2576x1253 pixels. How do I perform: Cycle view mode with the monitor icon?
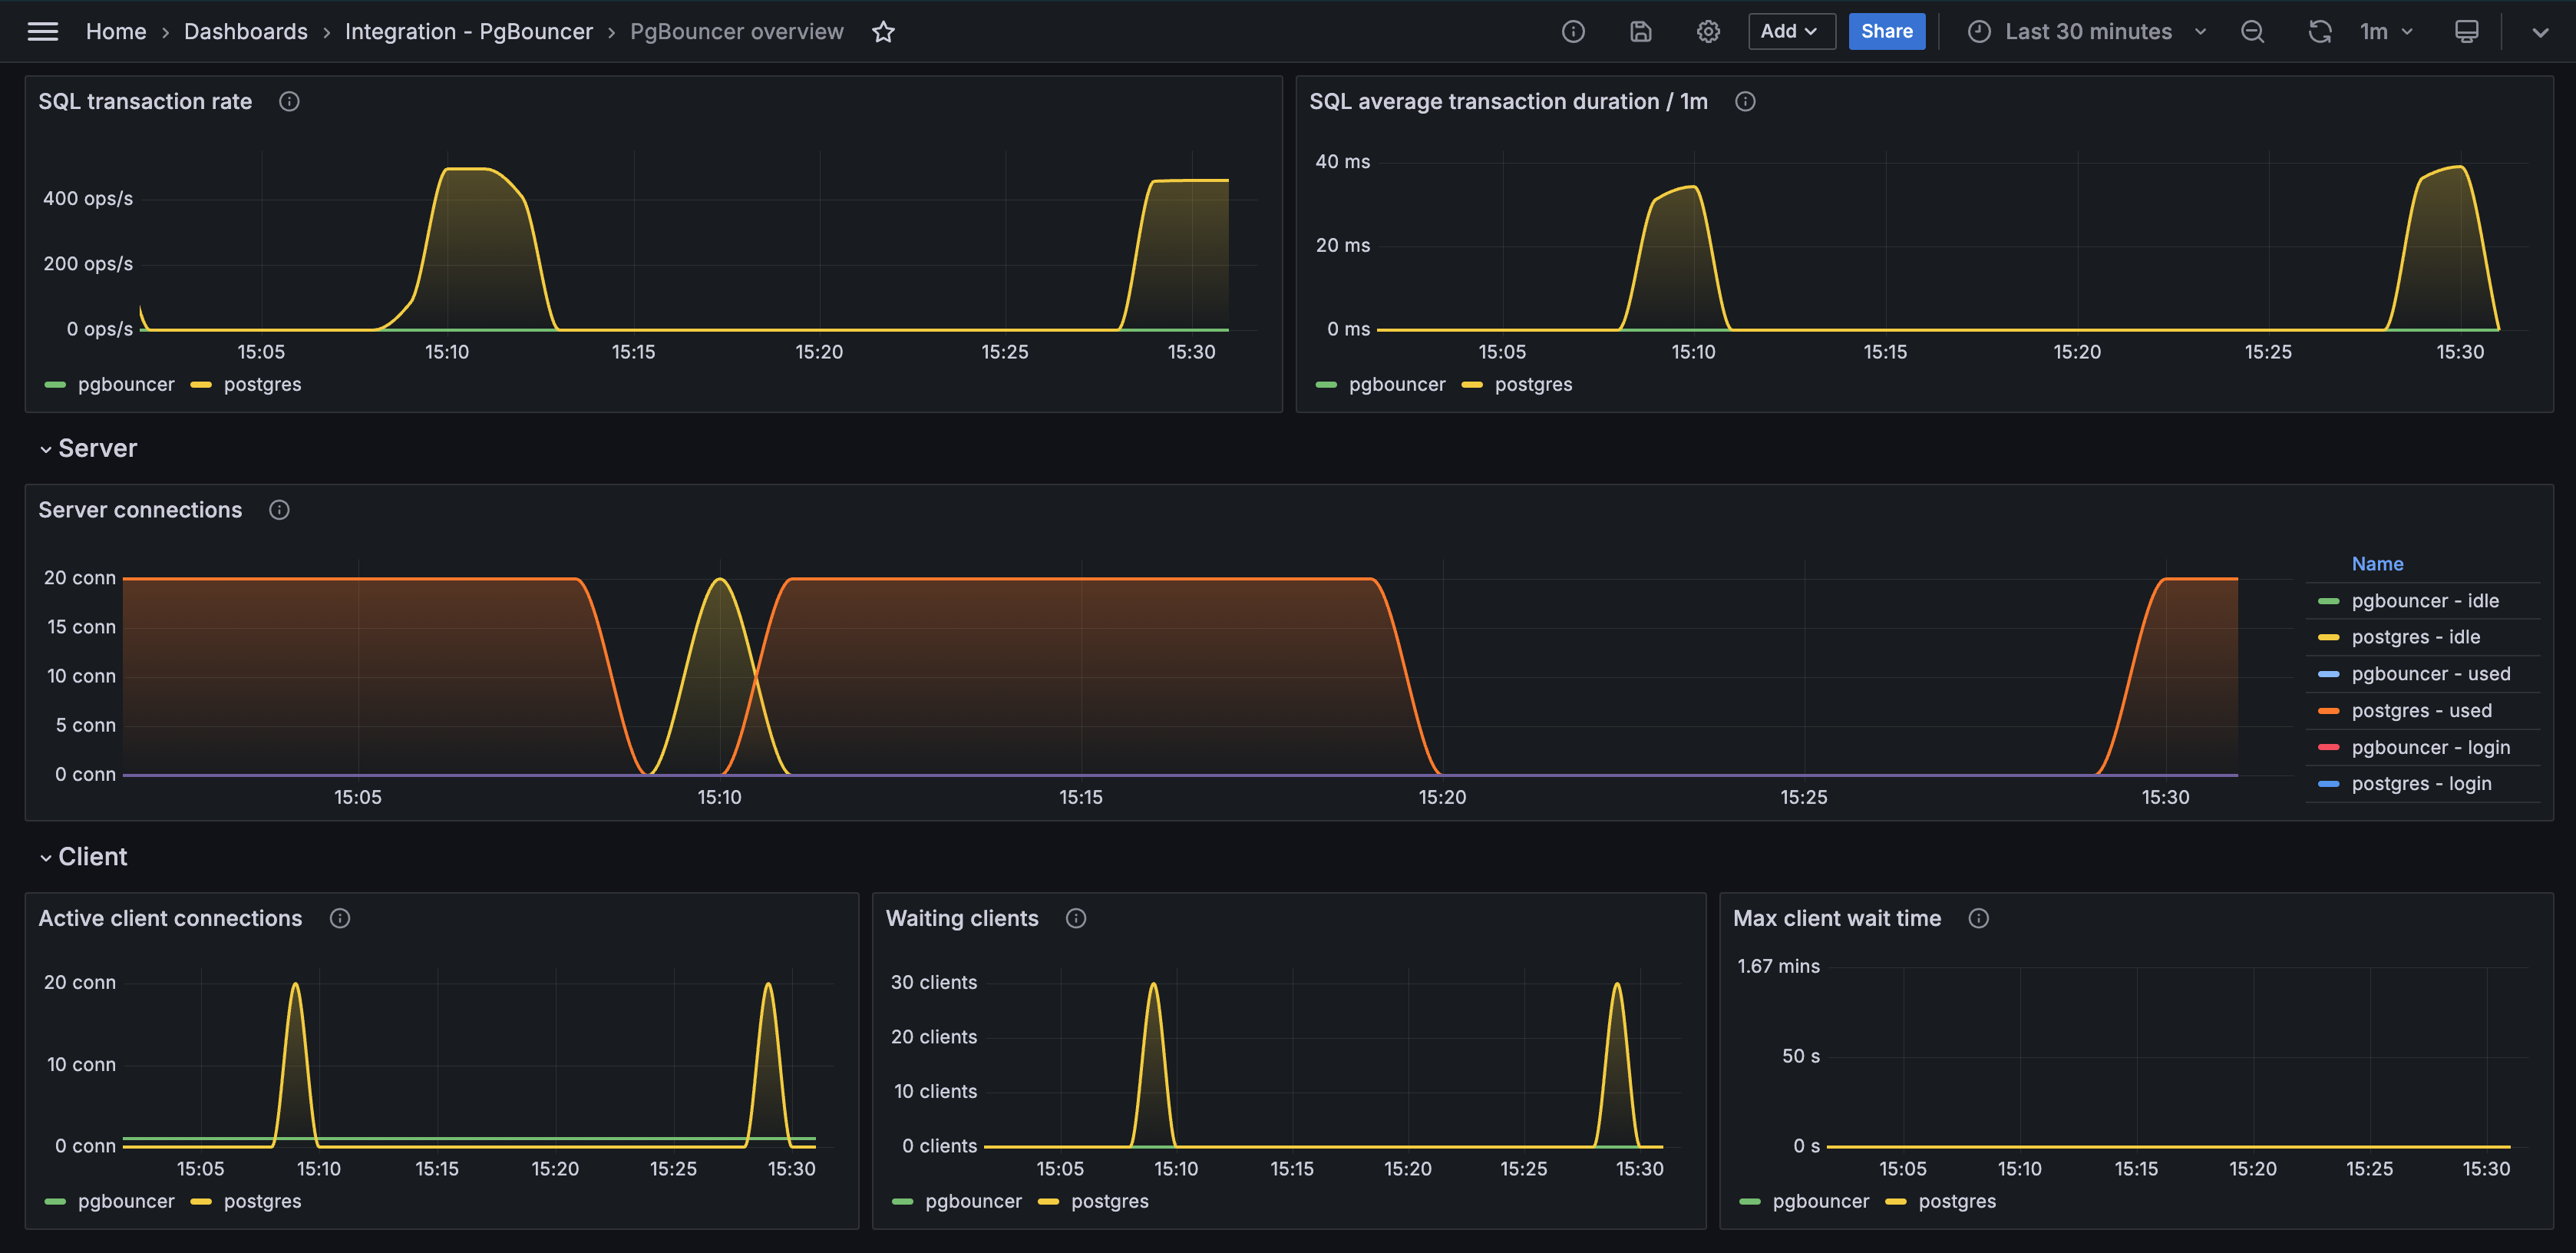(2466, 32)
